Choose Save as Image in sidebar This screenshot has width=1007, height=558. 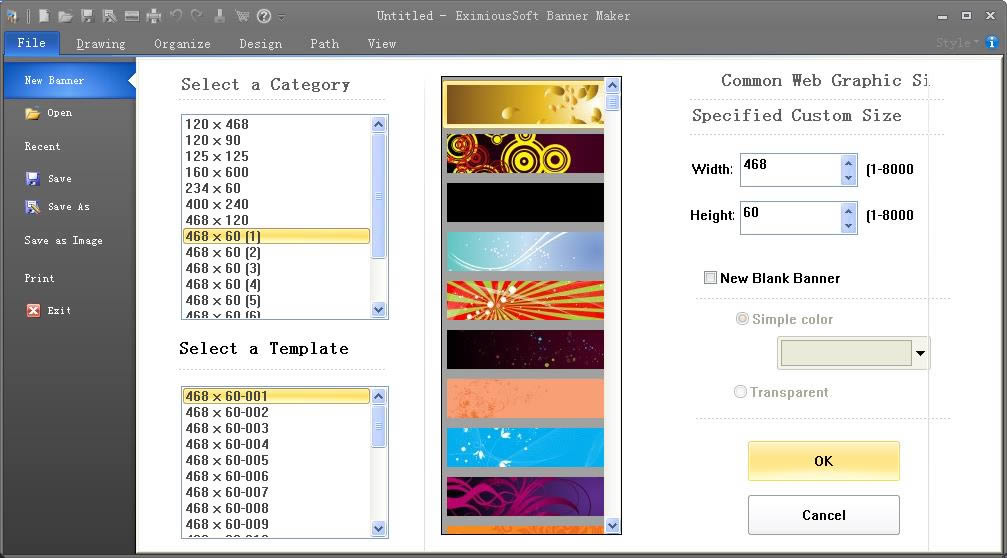tap(64, 240)
